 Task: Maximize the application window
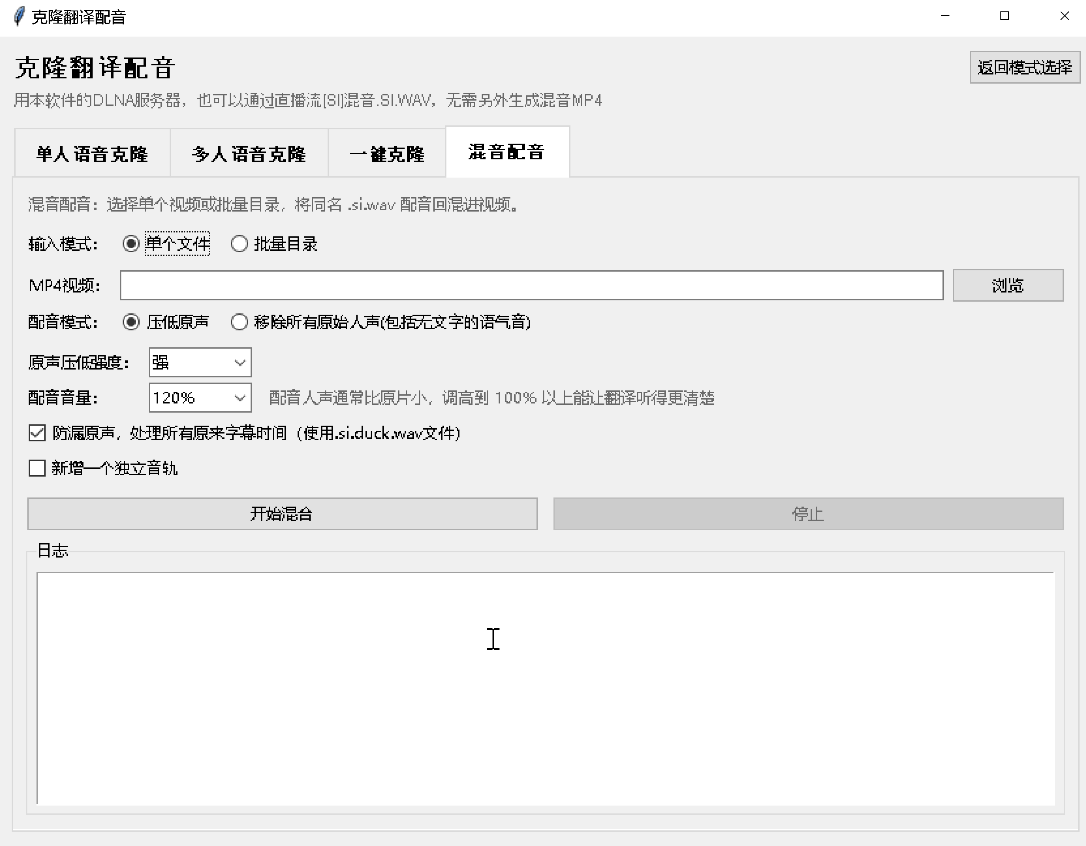point(1004,16)
